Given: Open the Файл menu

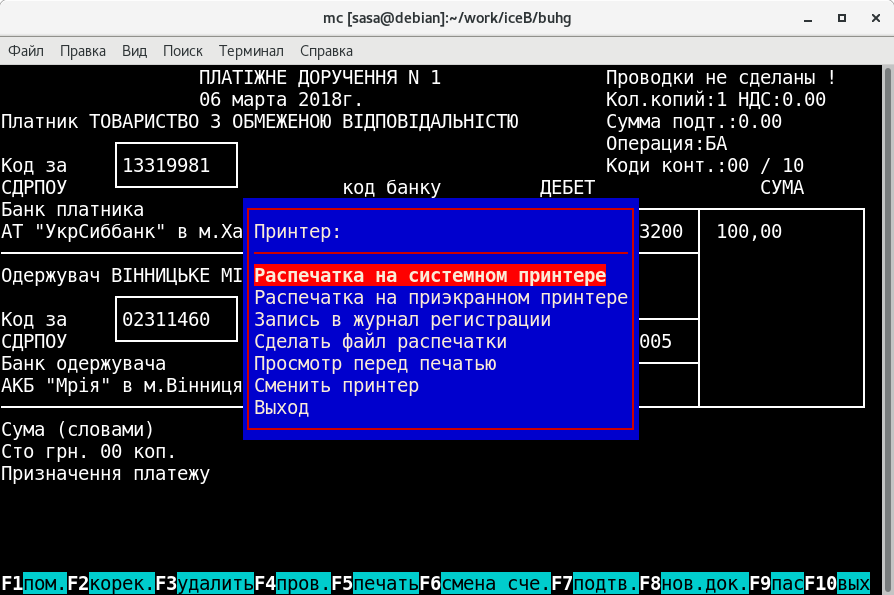Looking at the screenshot, I should point(26,51).
